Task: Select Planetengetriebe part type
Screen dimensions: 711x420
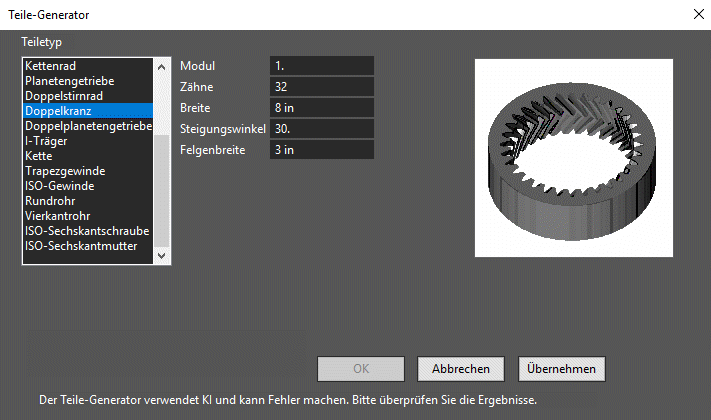Action: pos(88,81)
